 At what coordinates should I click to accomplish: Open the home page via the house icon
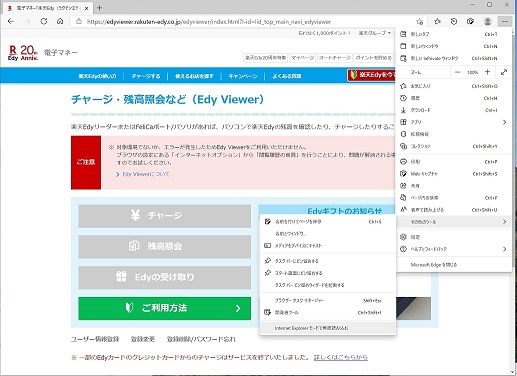click(60, 21)
